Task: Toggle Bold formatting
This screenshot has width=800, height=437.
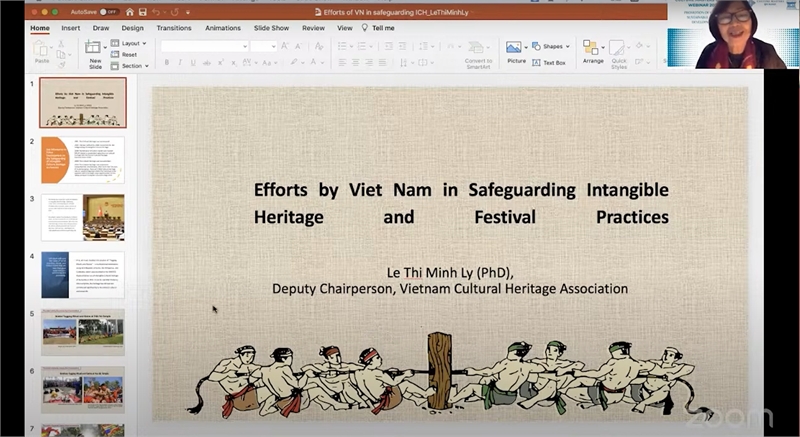Action: 166,63
